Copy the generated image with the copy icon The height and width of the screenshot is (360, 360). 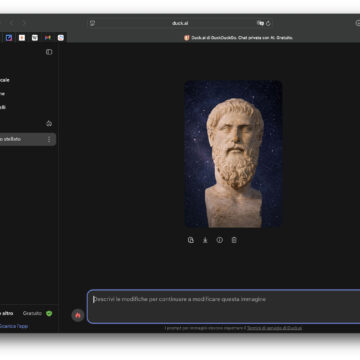pos(191,240)
